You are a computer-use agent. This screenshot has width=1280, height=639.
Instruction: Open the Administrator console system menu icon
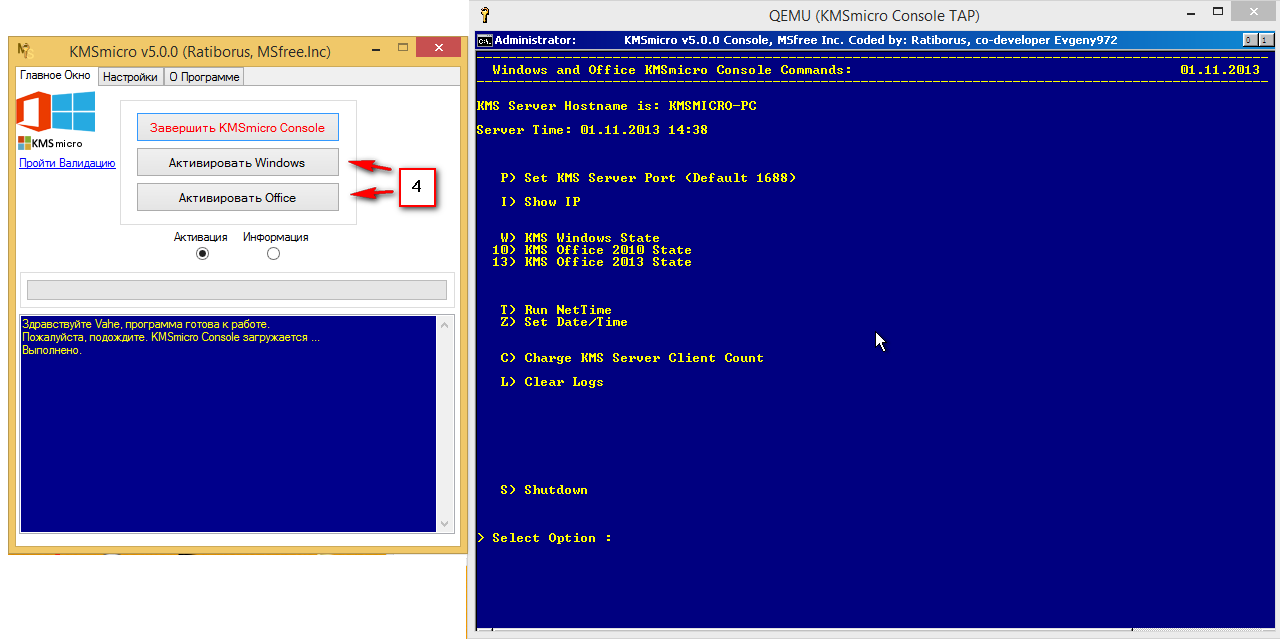pos(484,40)
